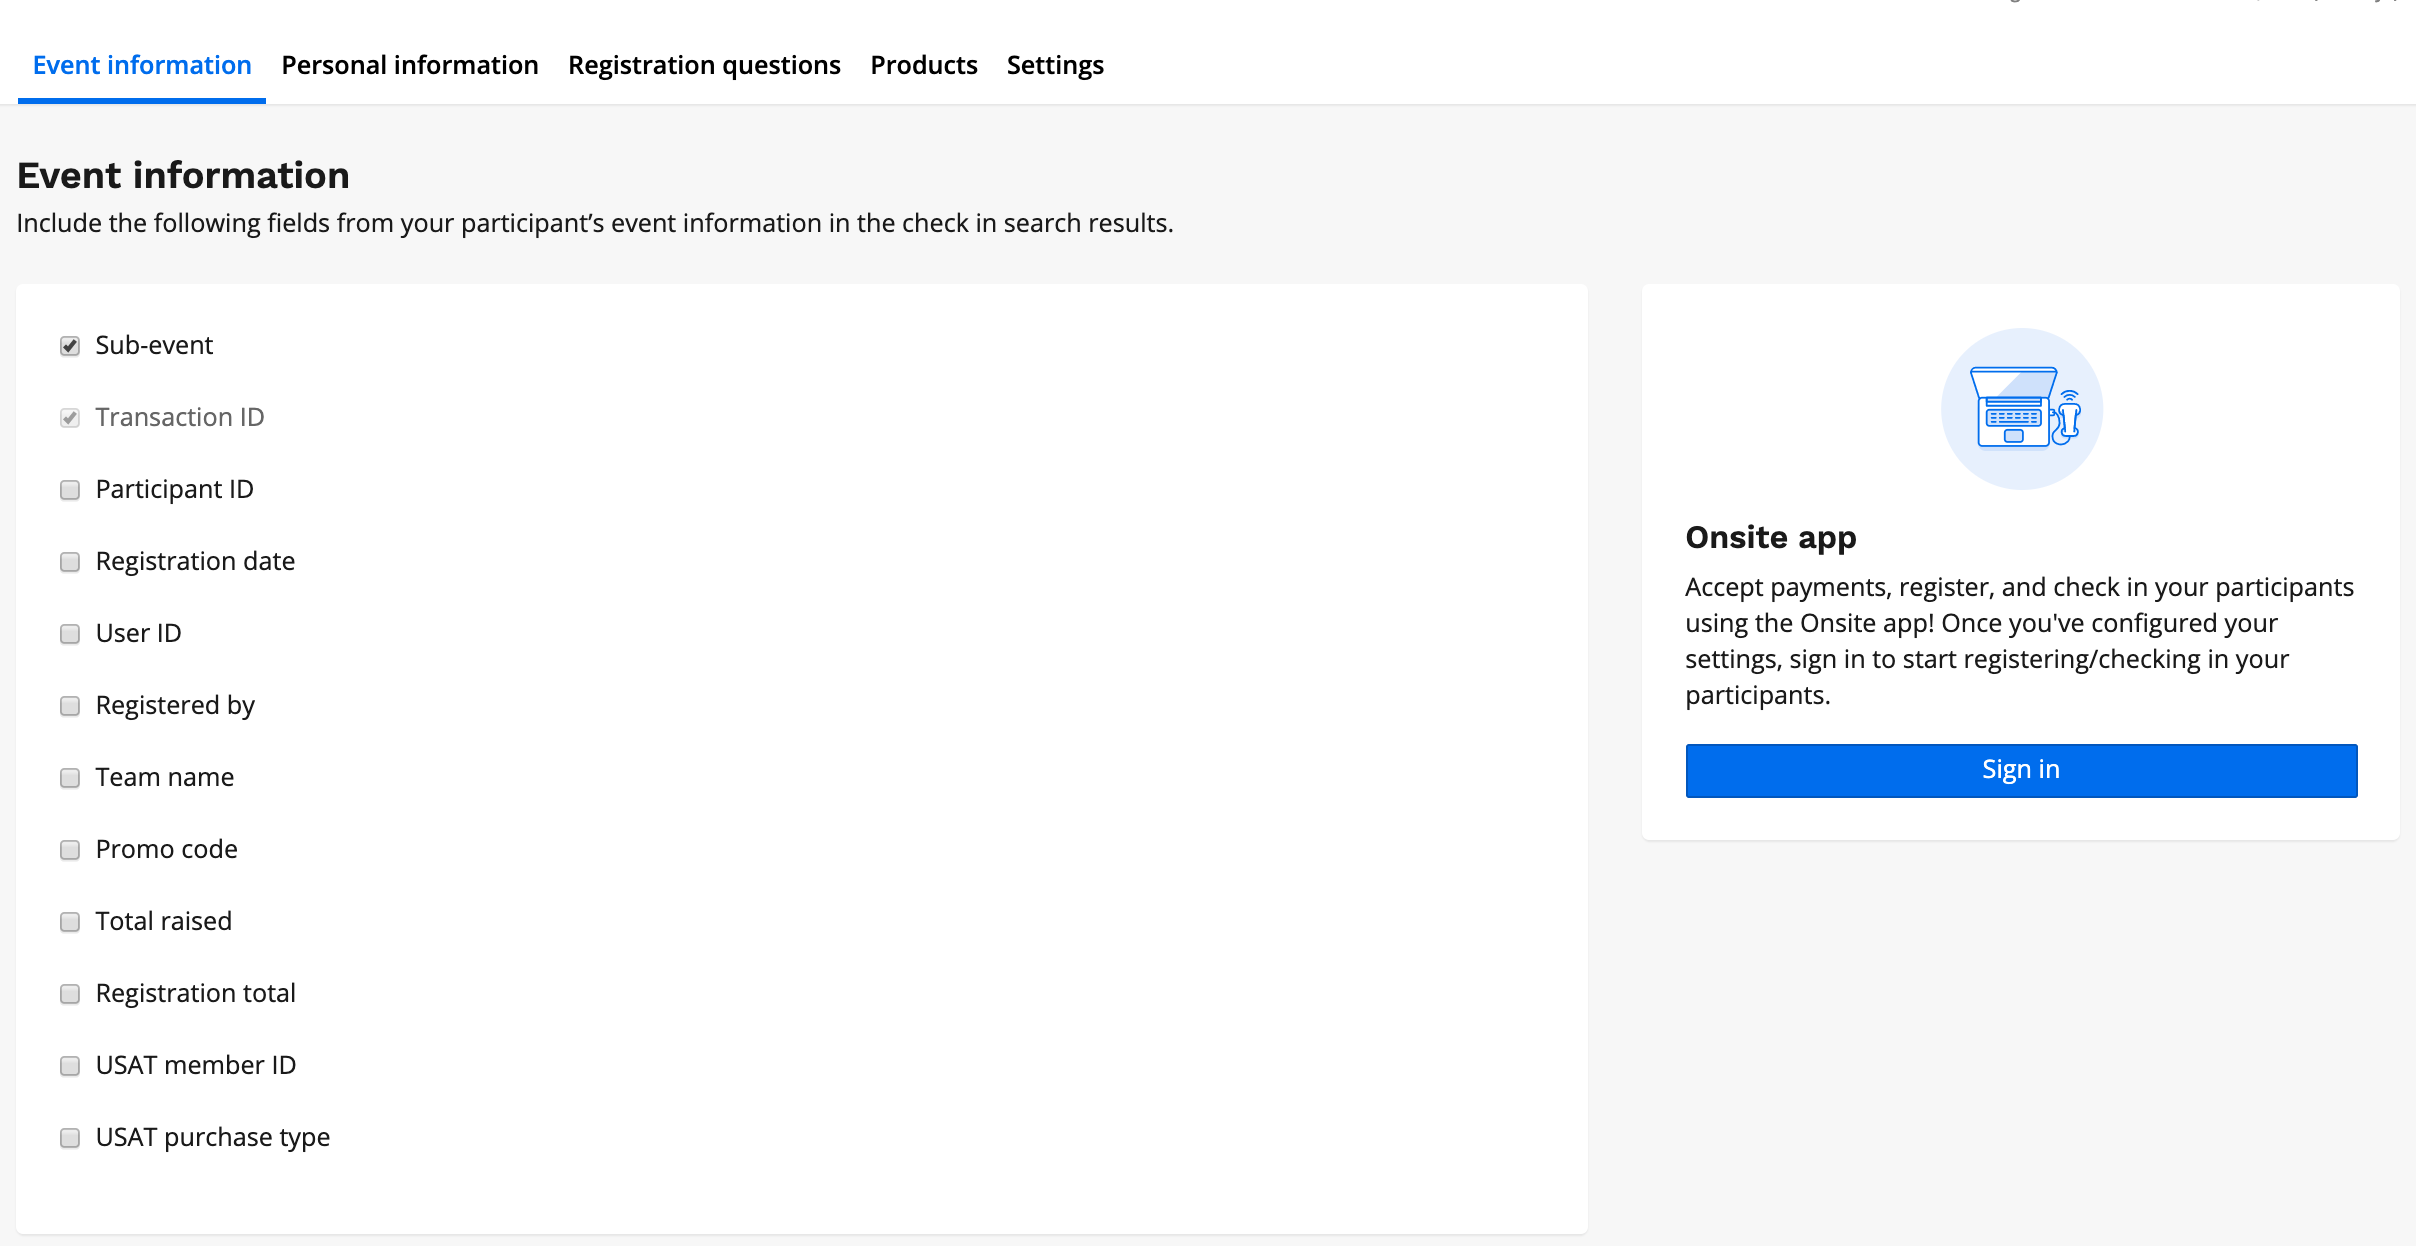The image size is (2416, 1246).
Task: Click the Transaction ID checkbox
Action: (x=70, y=418)
